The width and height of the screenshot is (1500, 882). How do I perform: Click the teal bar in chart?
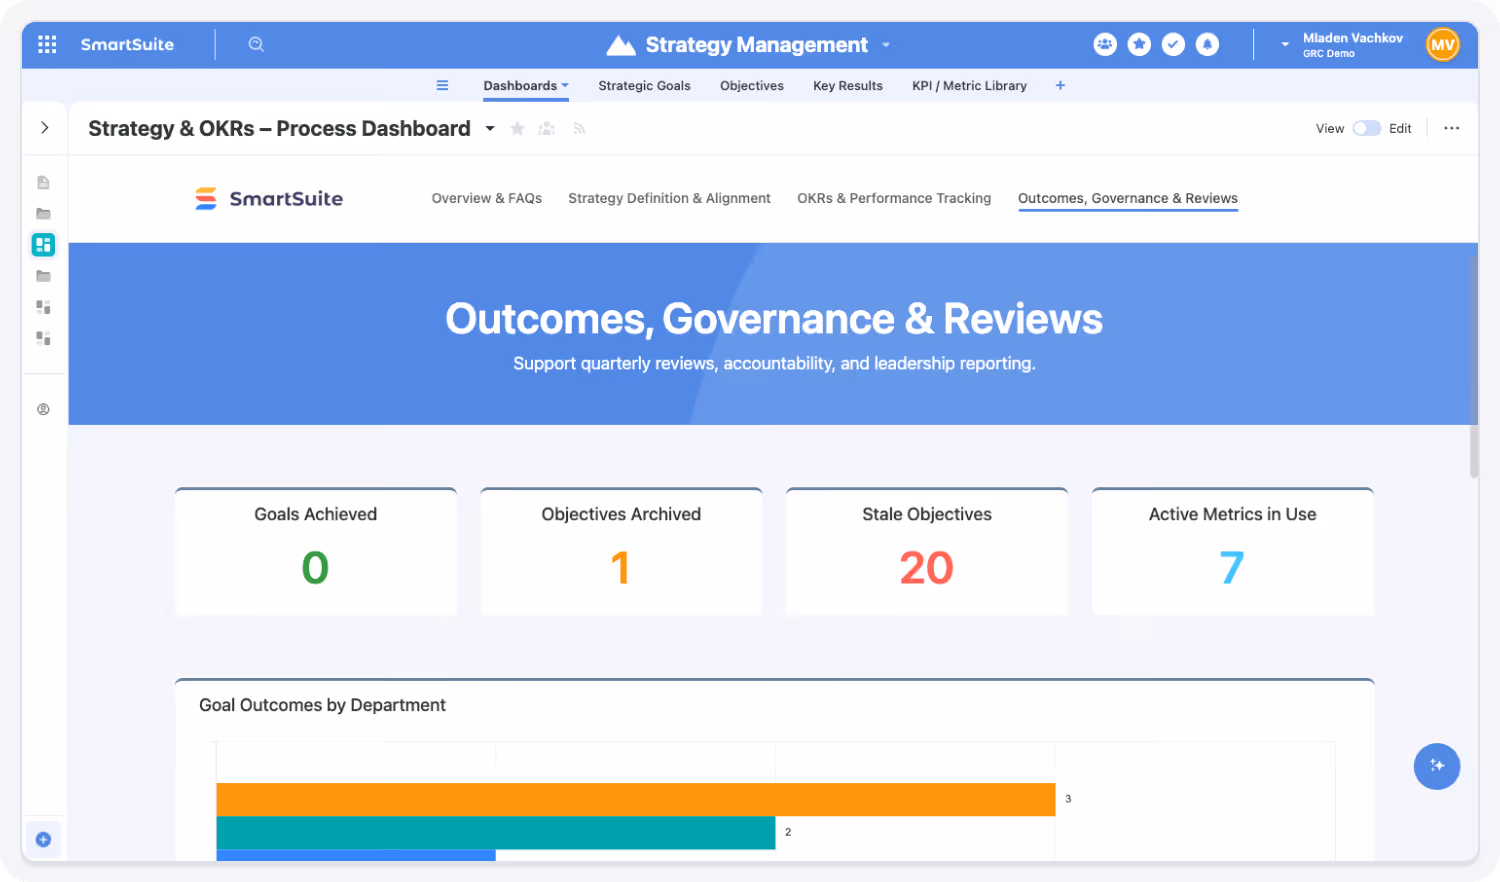pyautogui.click(x=496, y=832)
